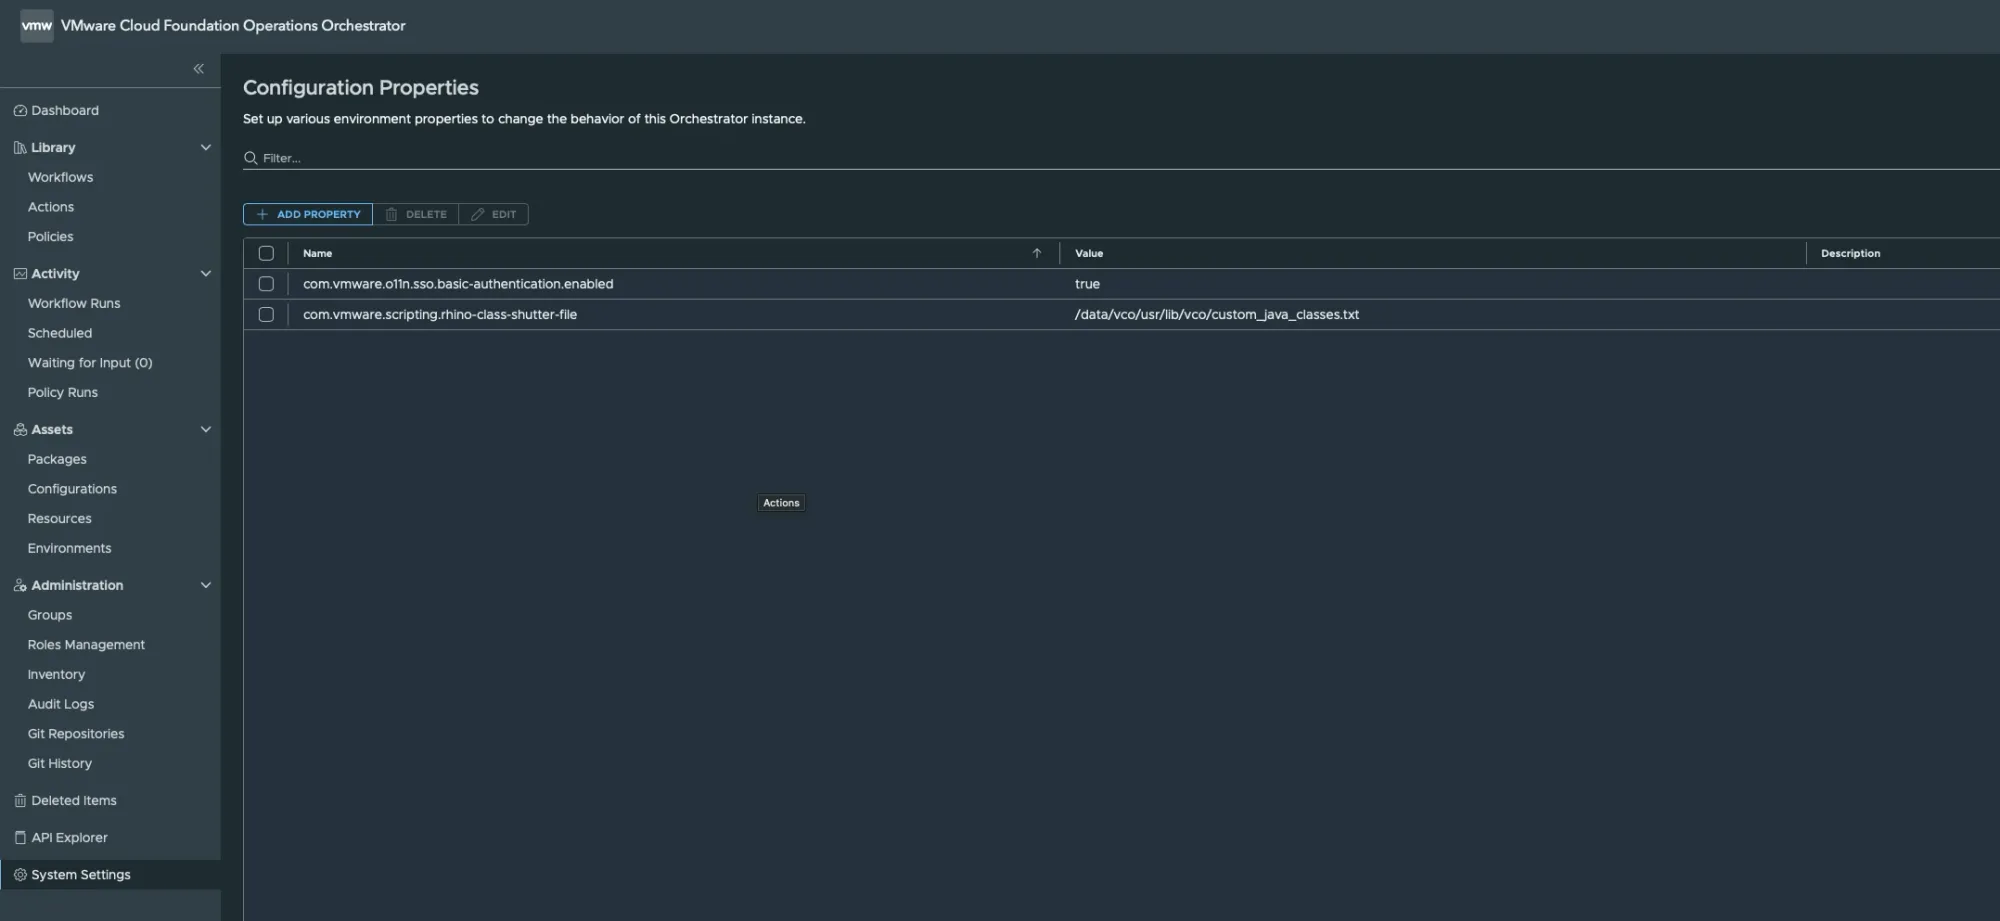Viewport: 2000px width, 921px height.
Task: Open Git History
Action: 60,764
